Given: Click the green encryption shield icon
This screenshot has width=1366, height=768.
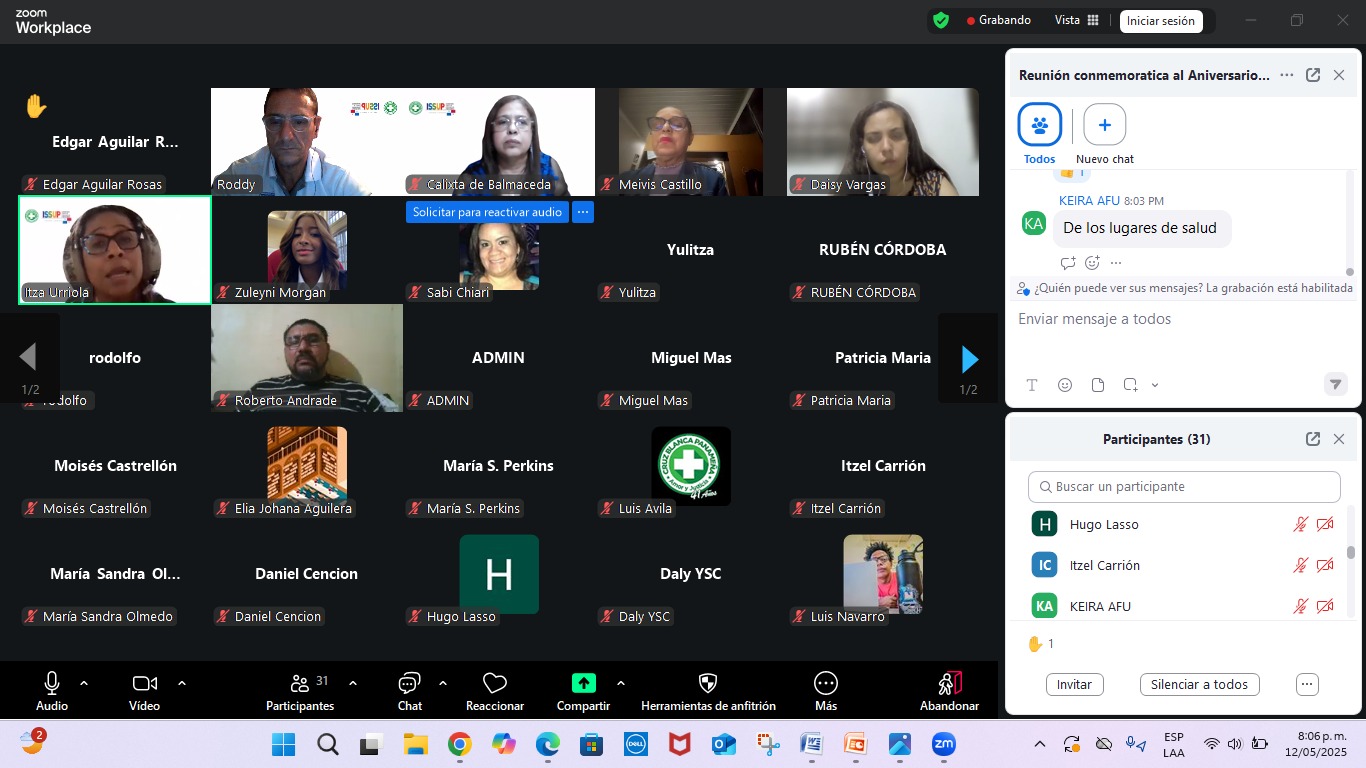Looking at the screenshot, I should pos(940,20).
